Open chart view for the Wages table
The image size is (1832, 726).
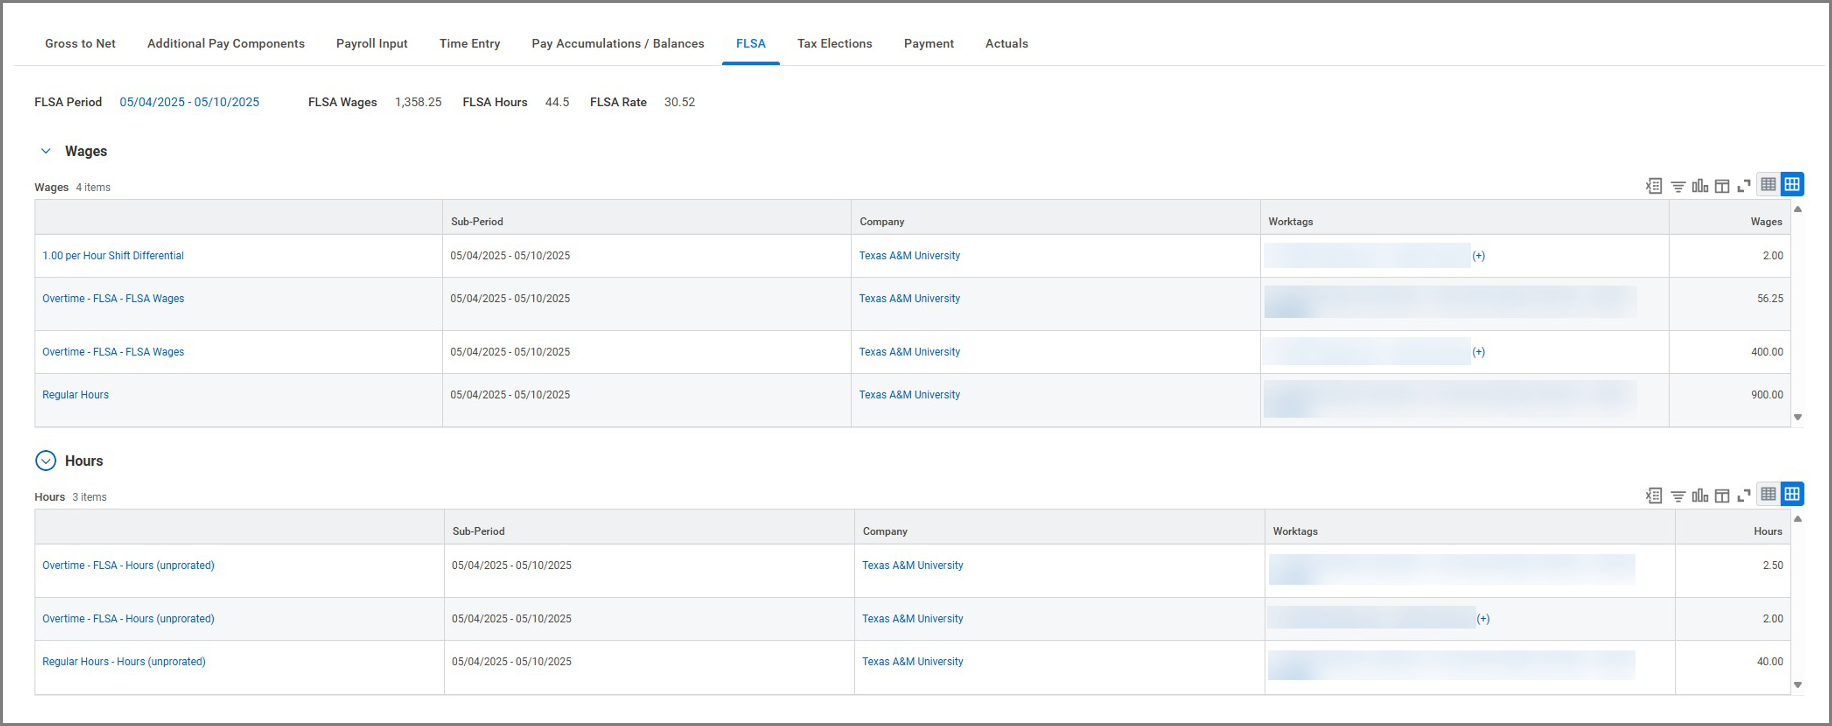click(x=1699, y=186)
